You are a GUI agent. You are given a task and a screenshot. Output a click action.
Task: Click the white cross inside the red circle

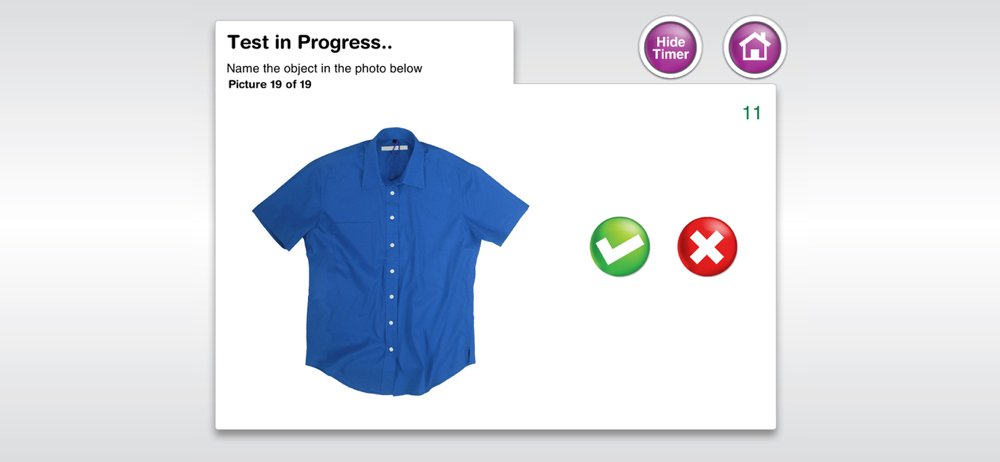coord(707,247)
